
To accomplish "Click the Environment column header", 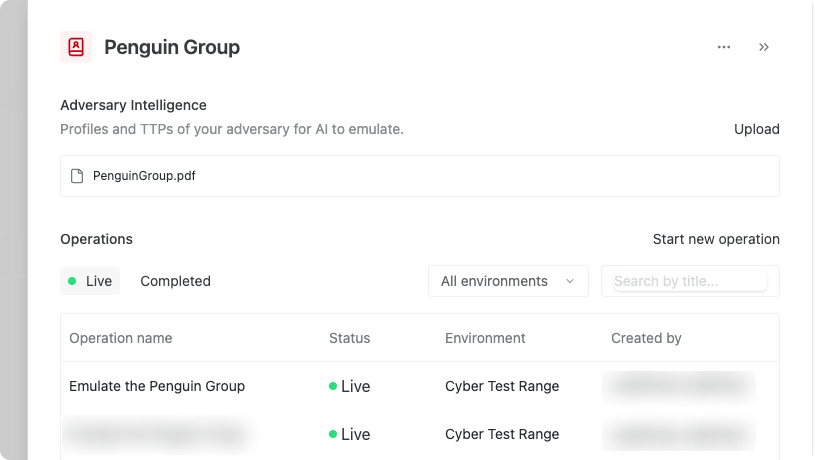I will click(x=485, y=338).
